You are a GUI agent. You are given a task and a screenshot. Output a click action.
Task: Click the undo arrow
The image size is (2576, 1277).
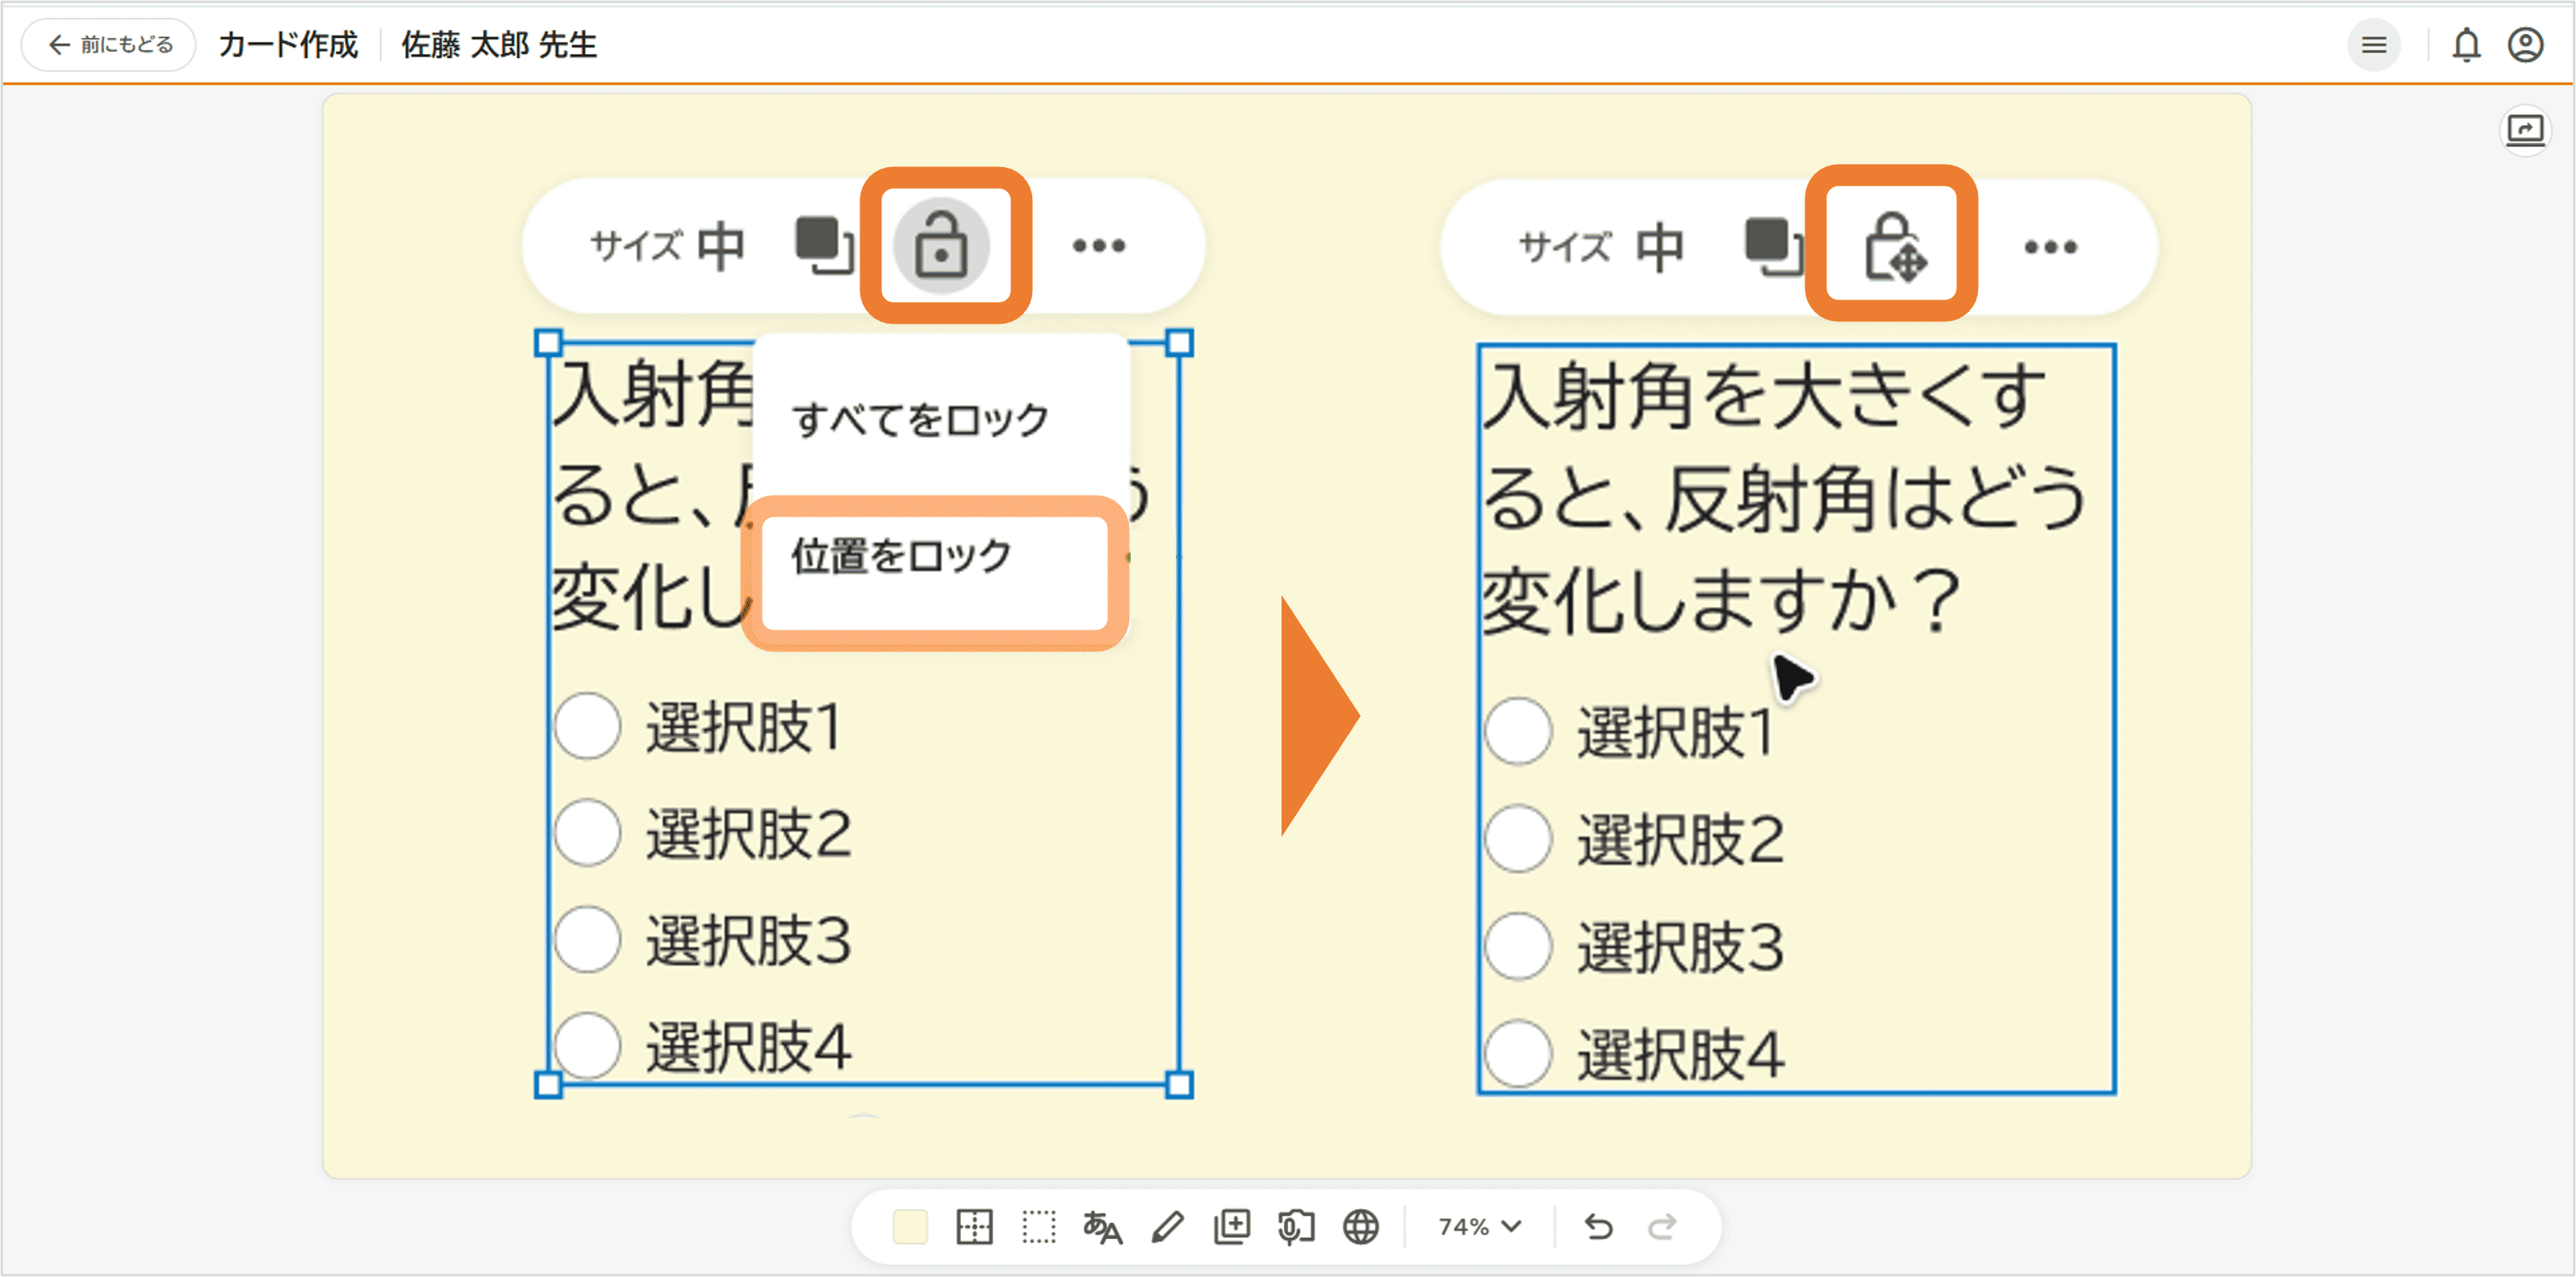[1598, 1227]
